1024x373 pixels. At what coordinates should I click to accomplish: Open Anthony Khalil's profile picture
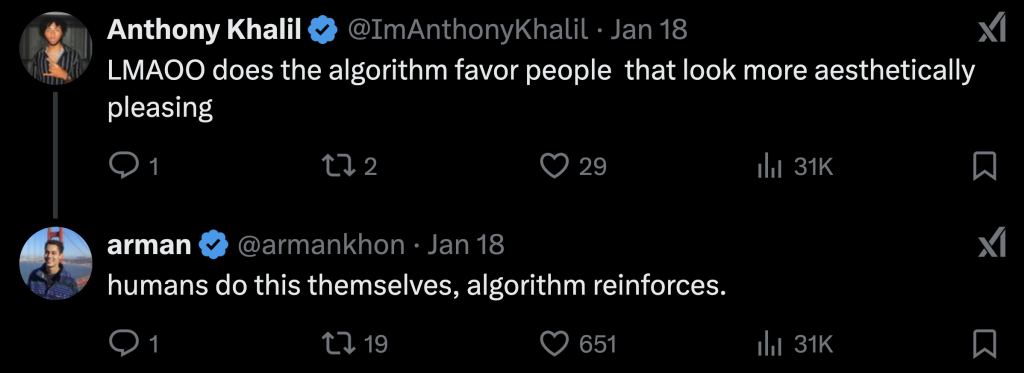56,48
